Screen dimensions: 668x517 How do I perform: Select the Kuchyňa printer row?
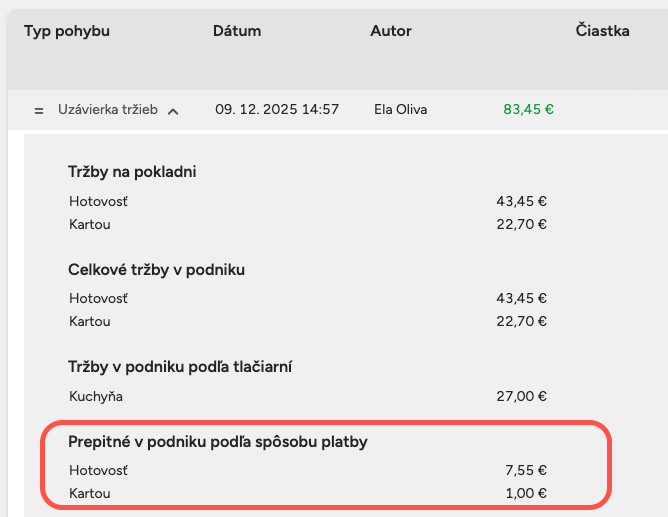tap(96, 396)
